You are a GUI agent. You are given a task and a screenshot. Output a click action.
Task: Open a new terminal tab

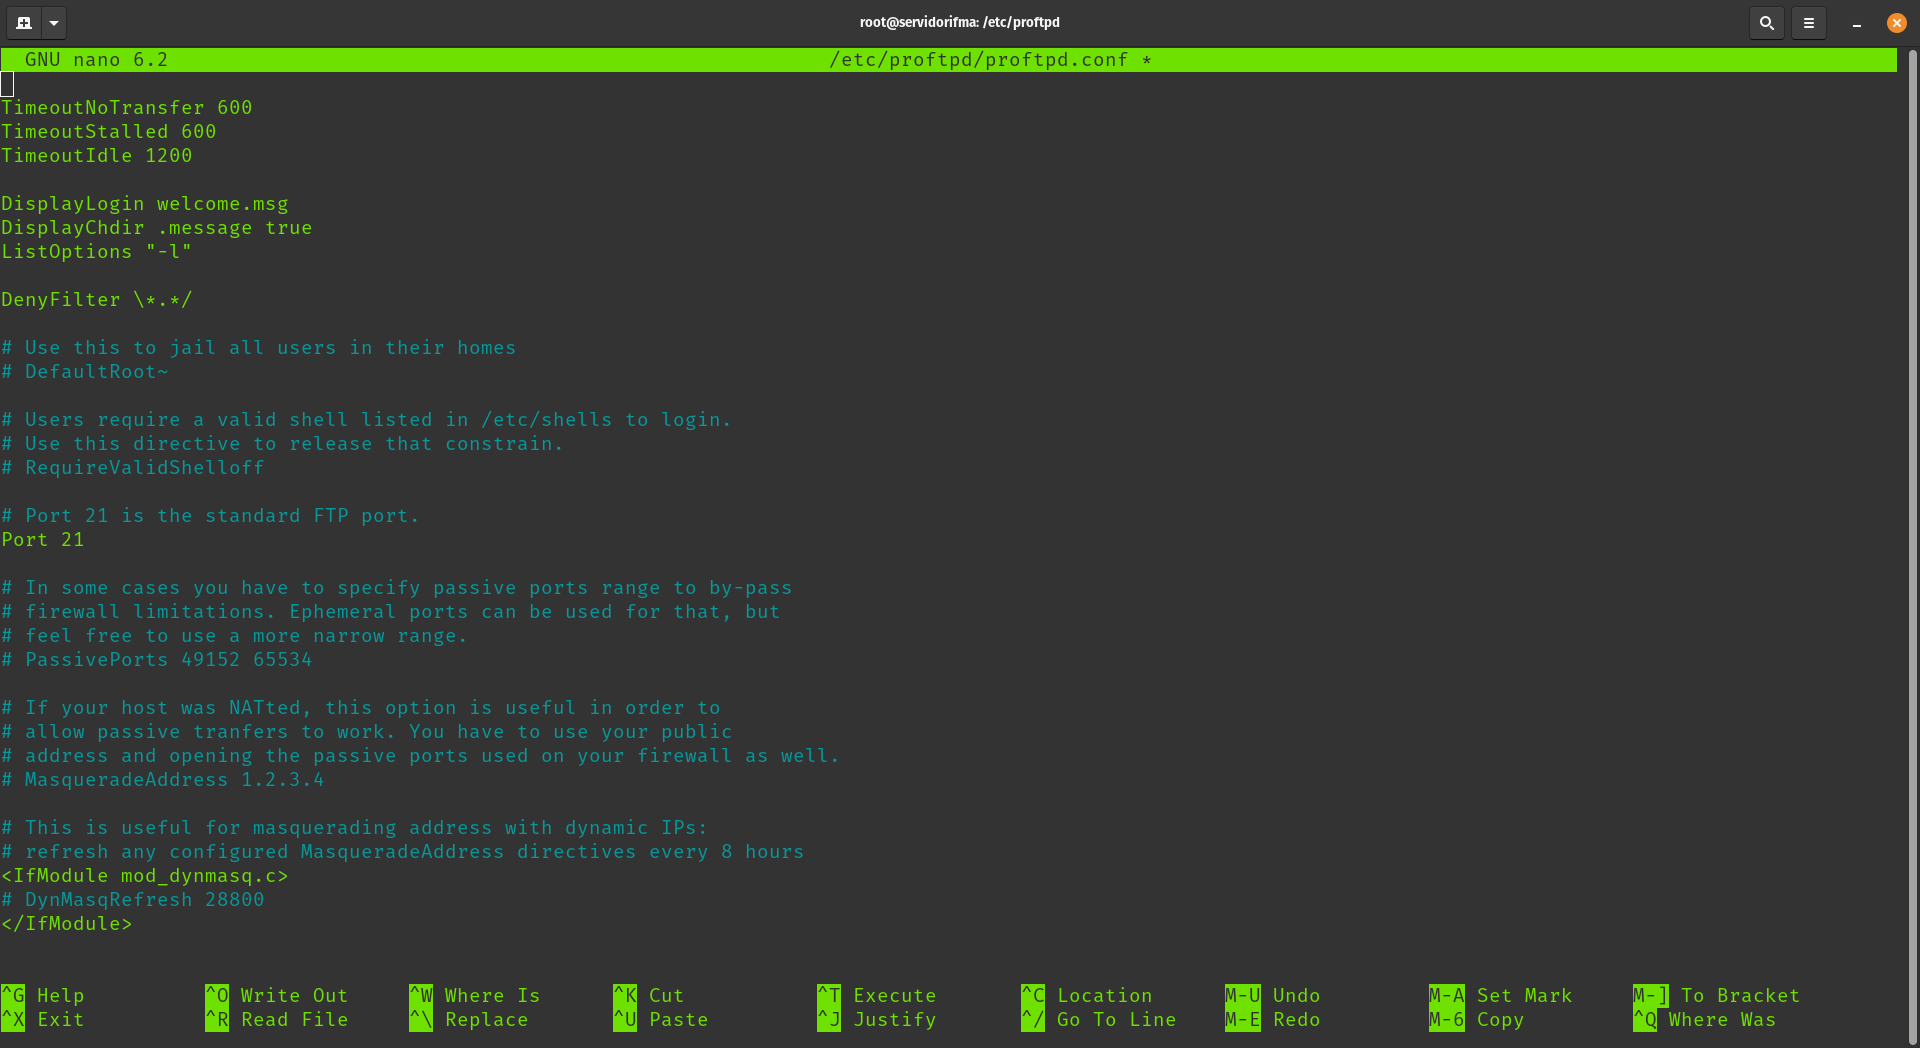tap(21, 22)
